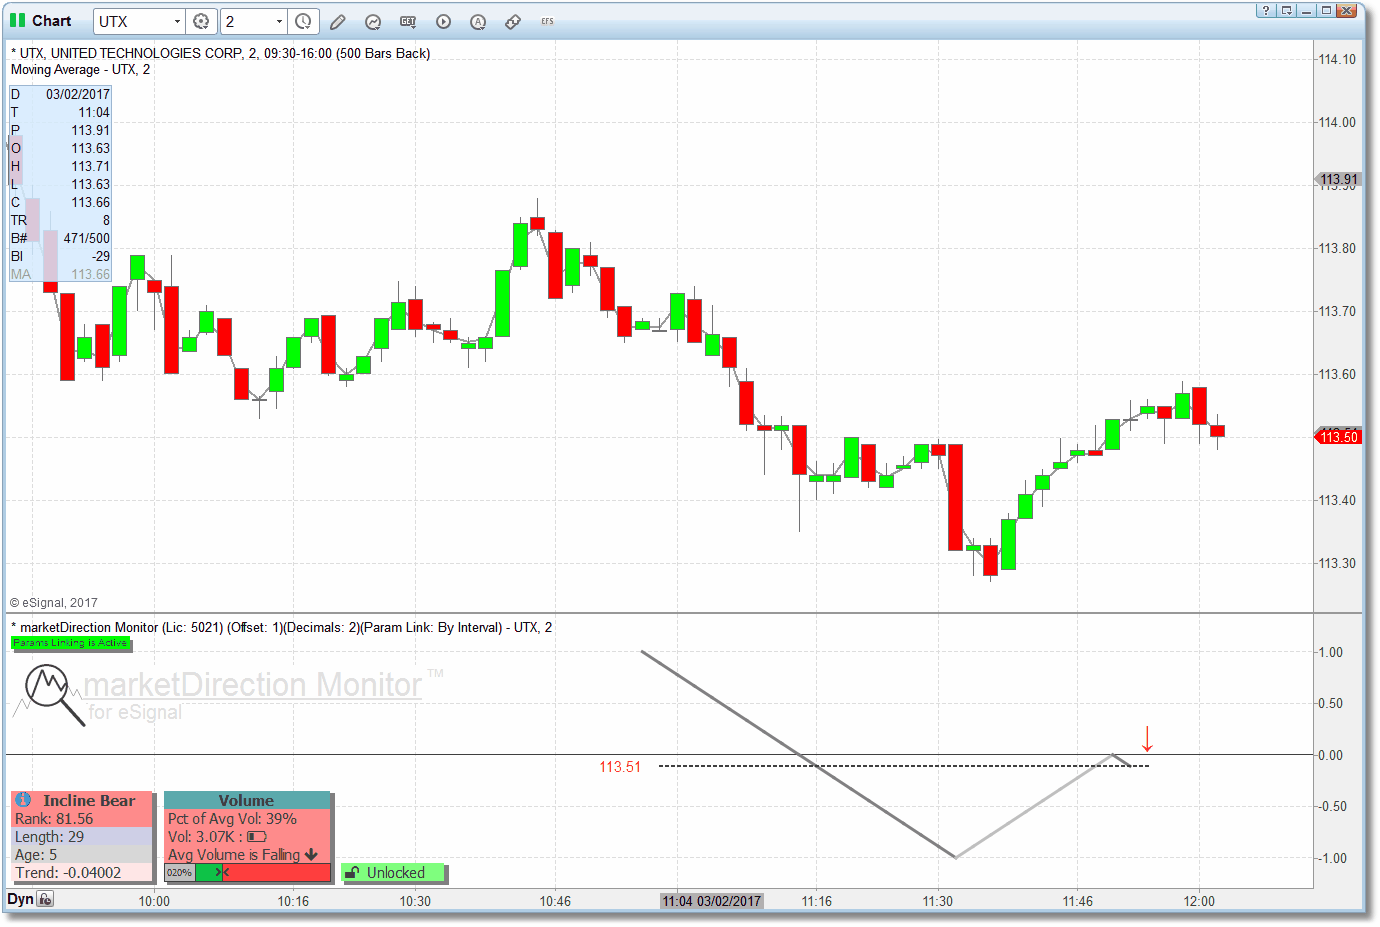
Task: Click the Length: 29 row
Action: pyautogui.click(x=82, y=836)
